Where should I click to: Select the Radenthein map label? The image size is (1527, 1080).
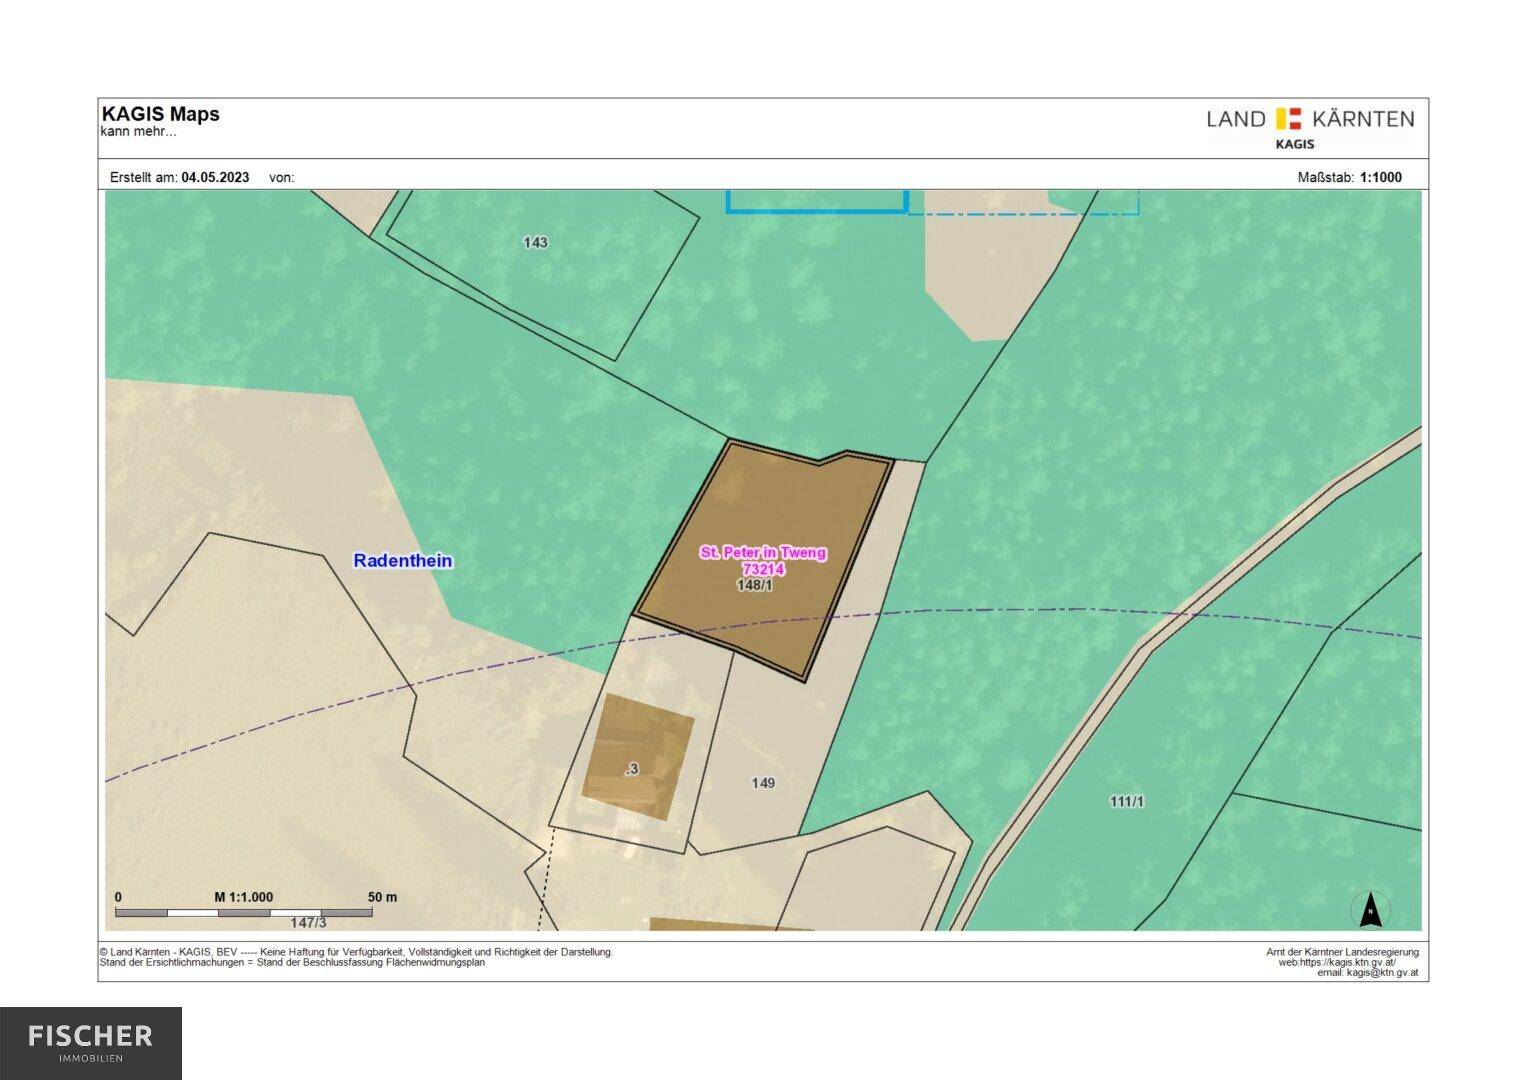pyautogui.click(x=403, y=561)
